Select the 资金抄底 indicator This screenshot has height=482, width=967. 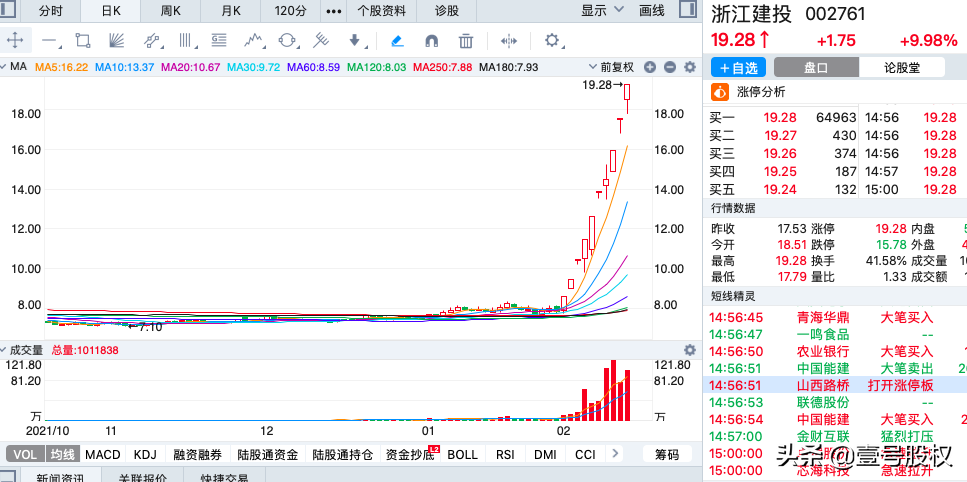[410, 455]
